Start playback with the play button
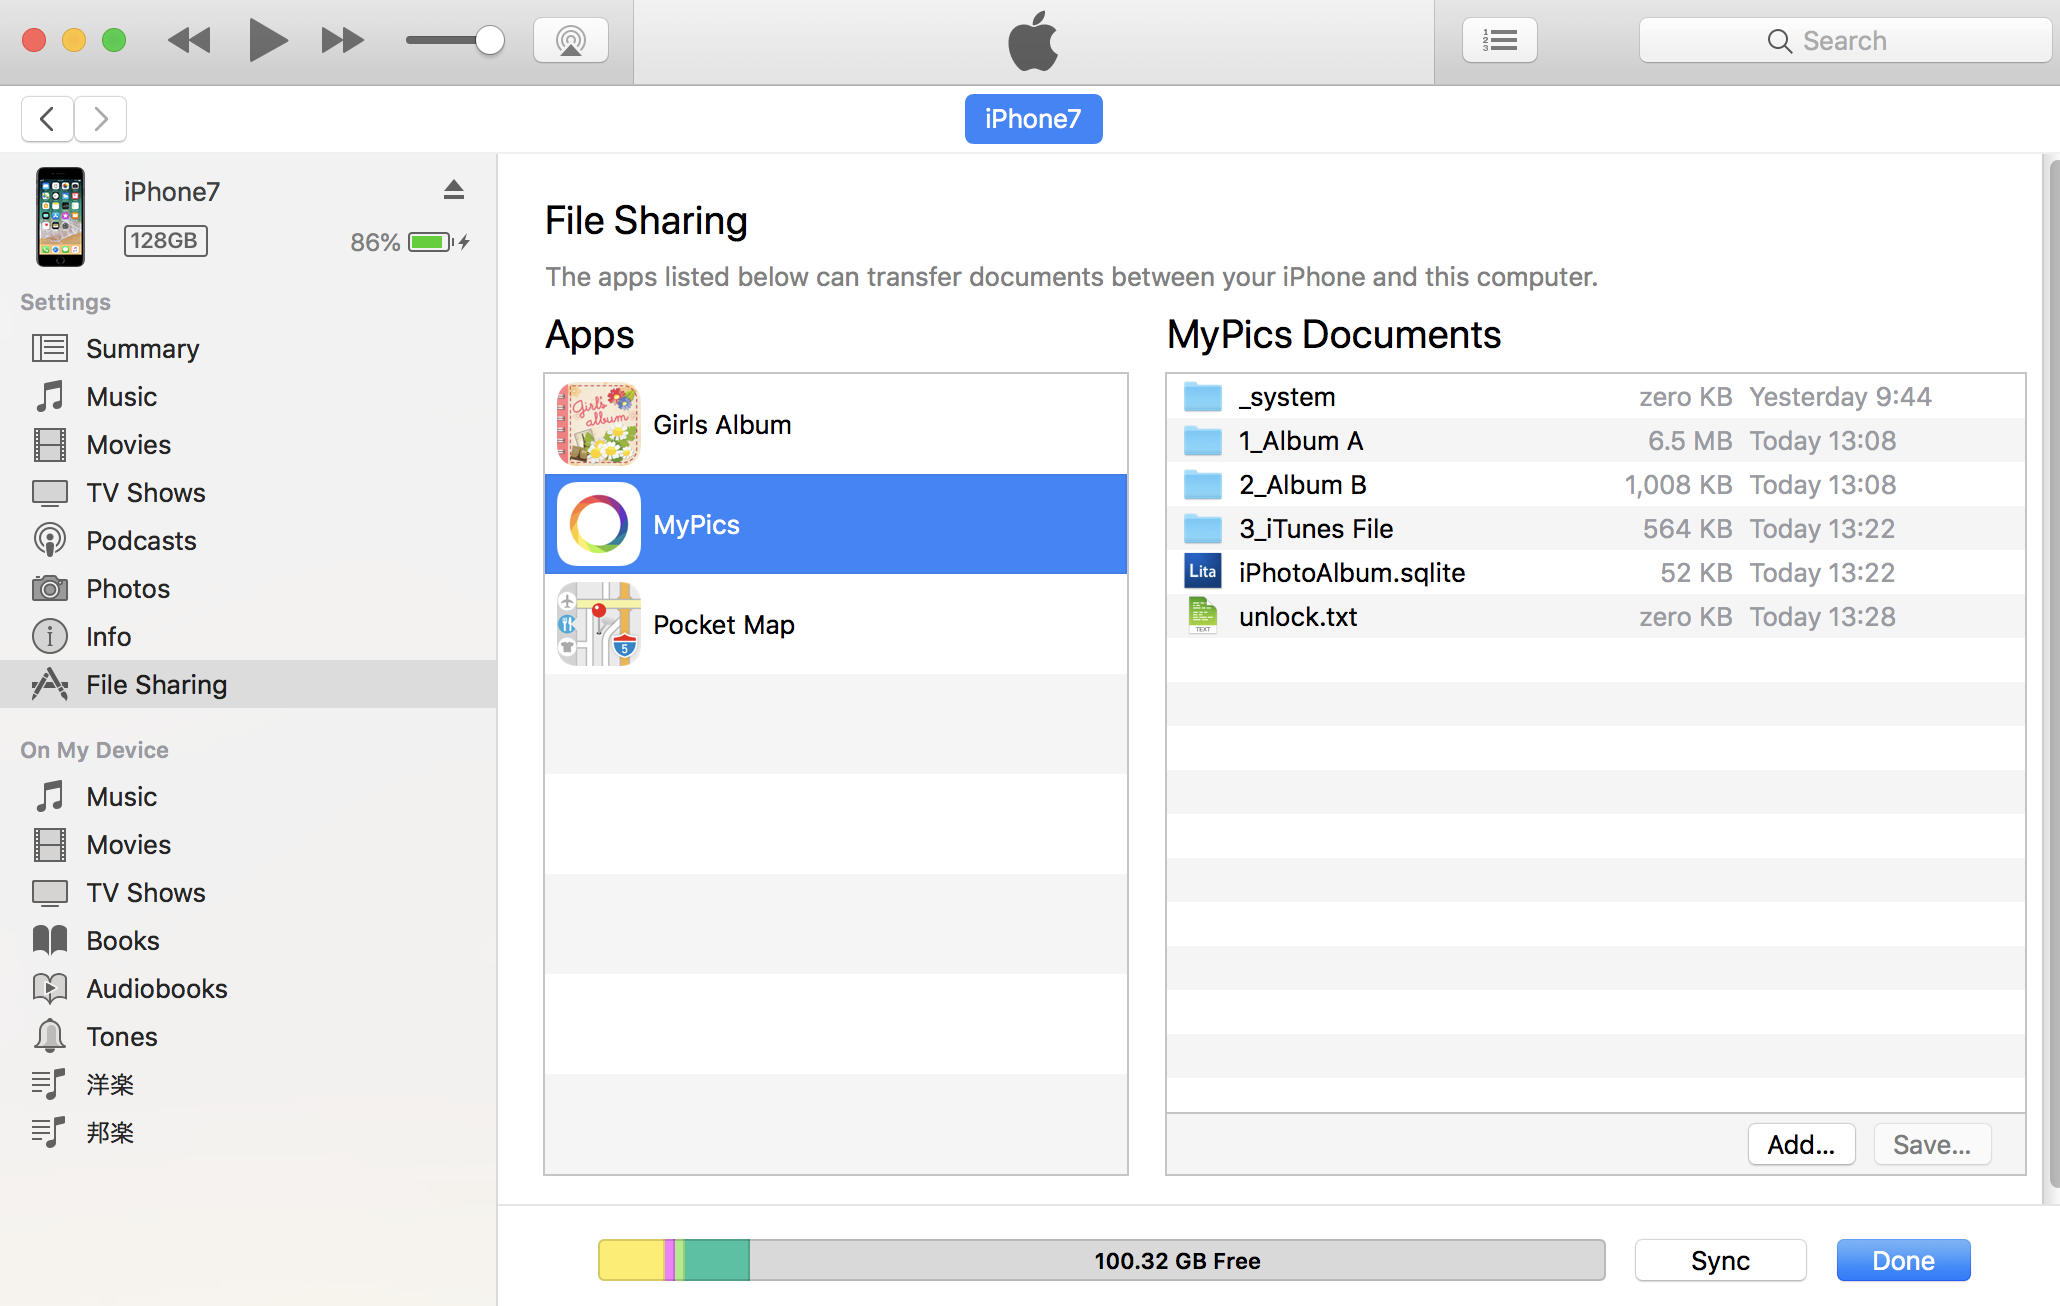The image size is (2060, 1306). click(267, 41)
